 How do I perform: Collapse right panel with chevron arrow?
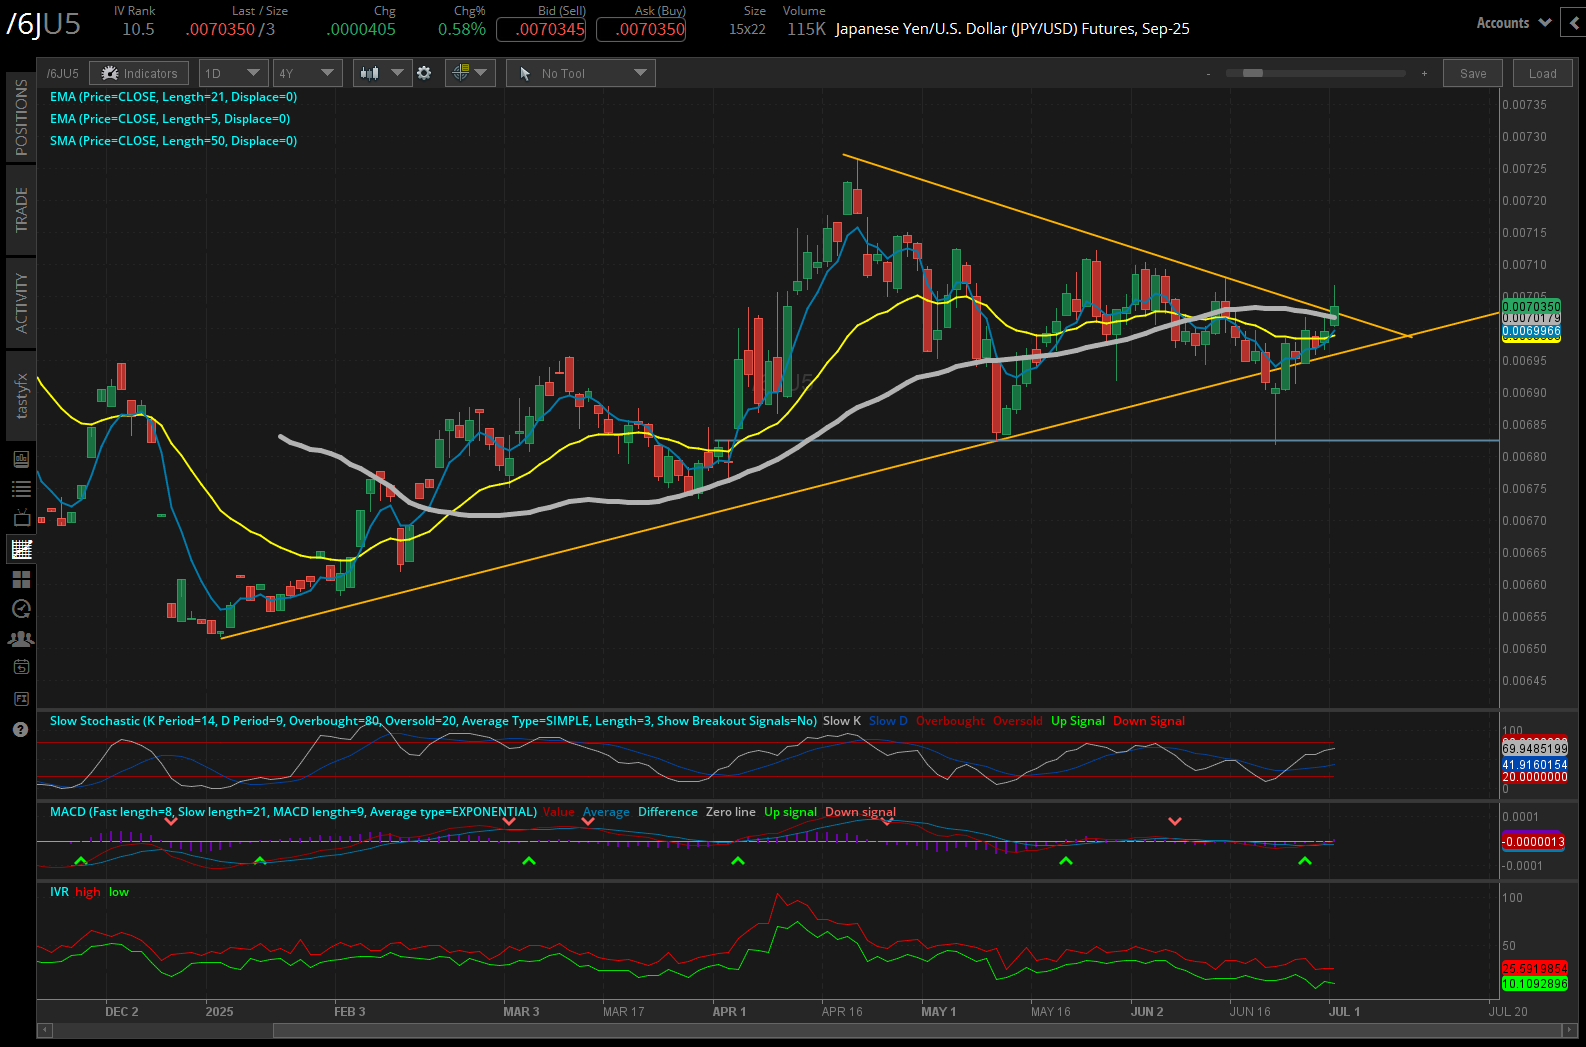(1575, 23)
